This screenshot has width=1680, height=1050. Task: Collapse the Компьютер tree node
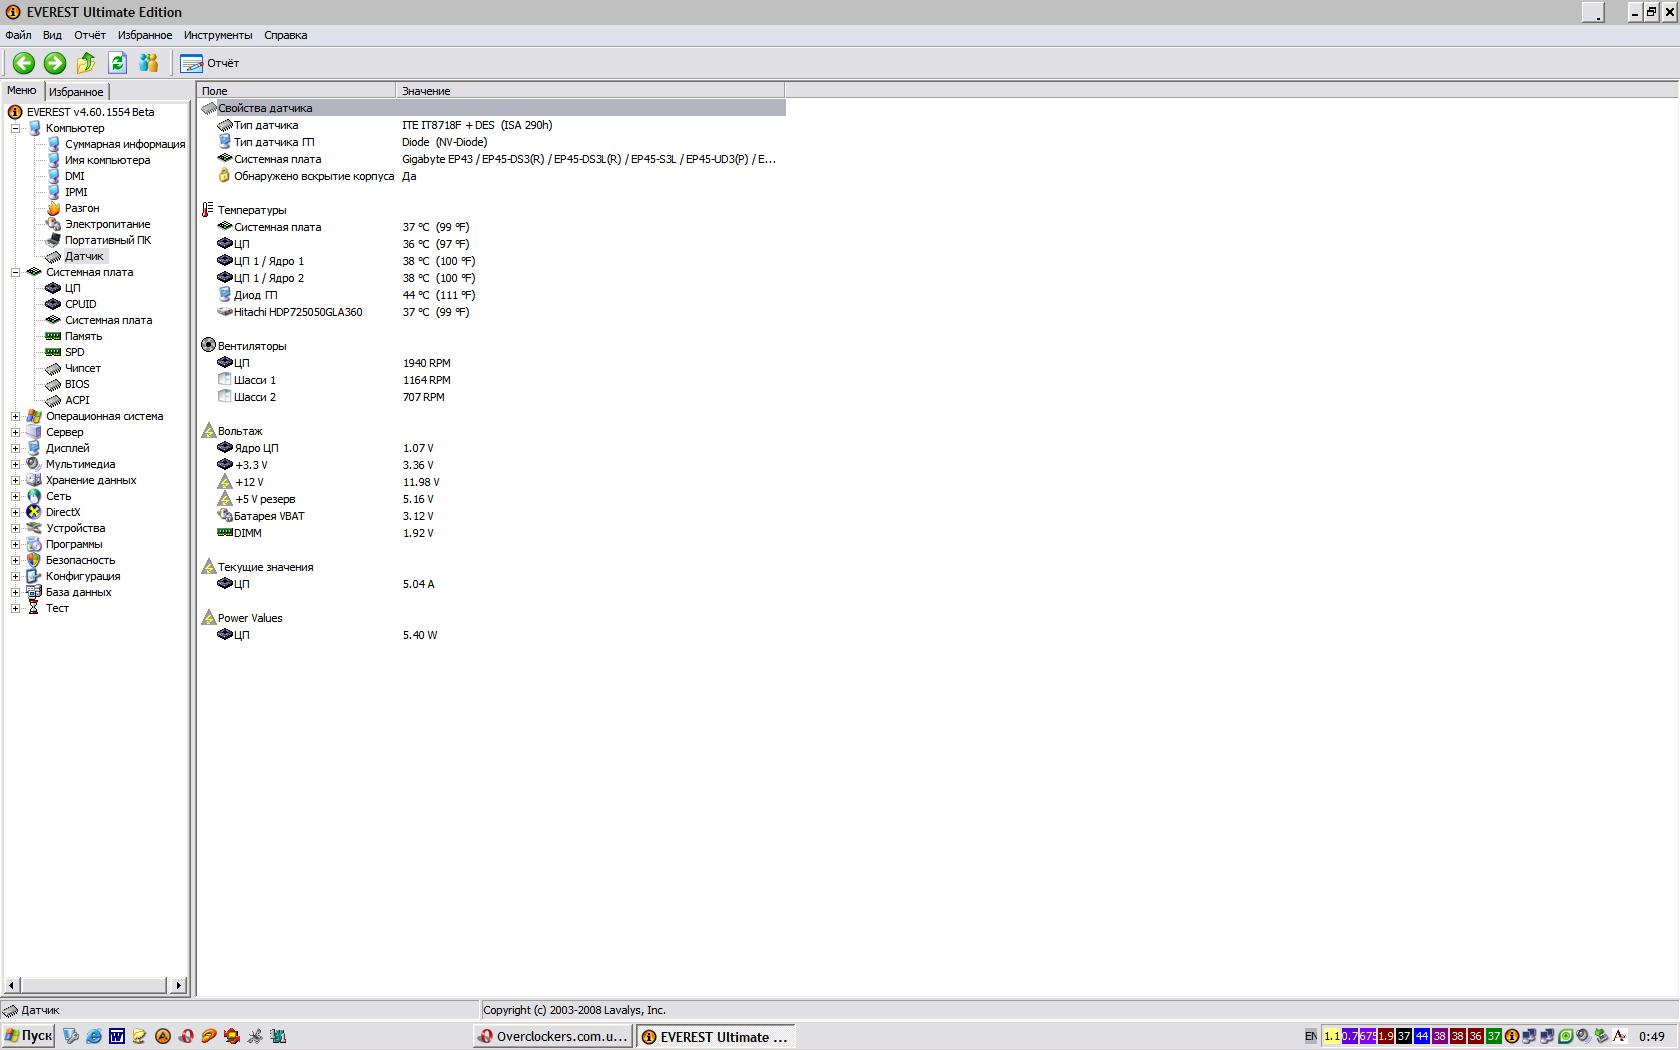point(16,128)
